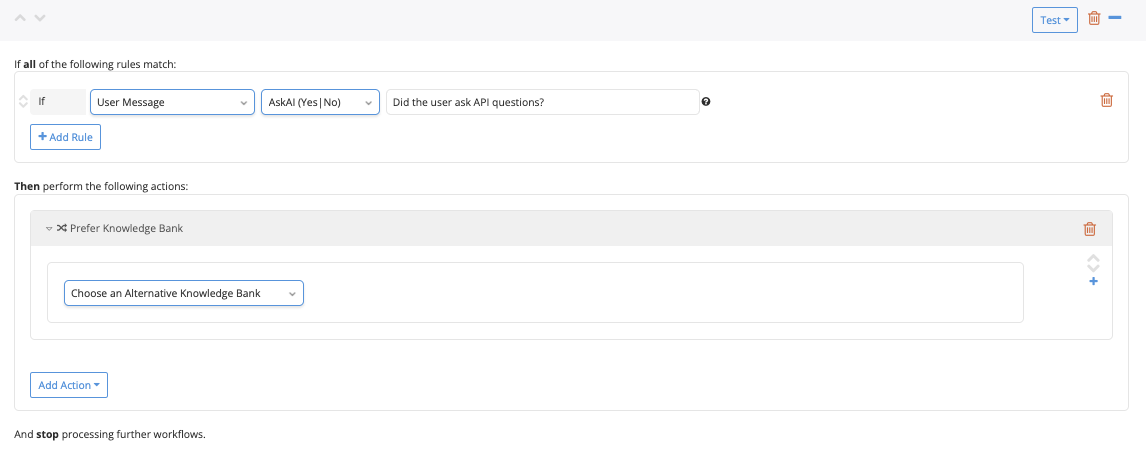Open the Add Action dropdown button
The height and width of the screenshot is (452, 1146).
[x=69, y=385]
